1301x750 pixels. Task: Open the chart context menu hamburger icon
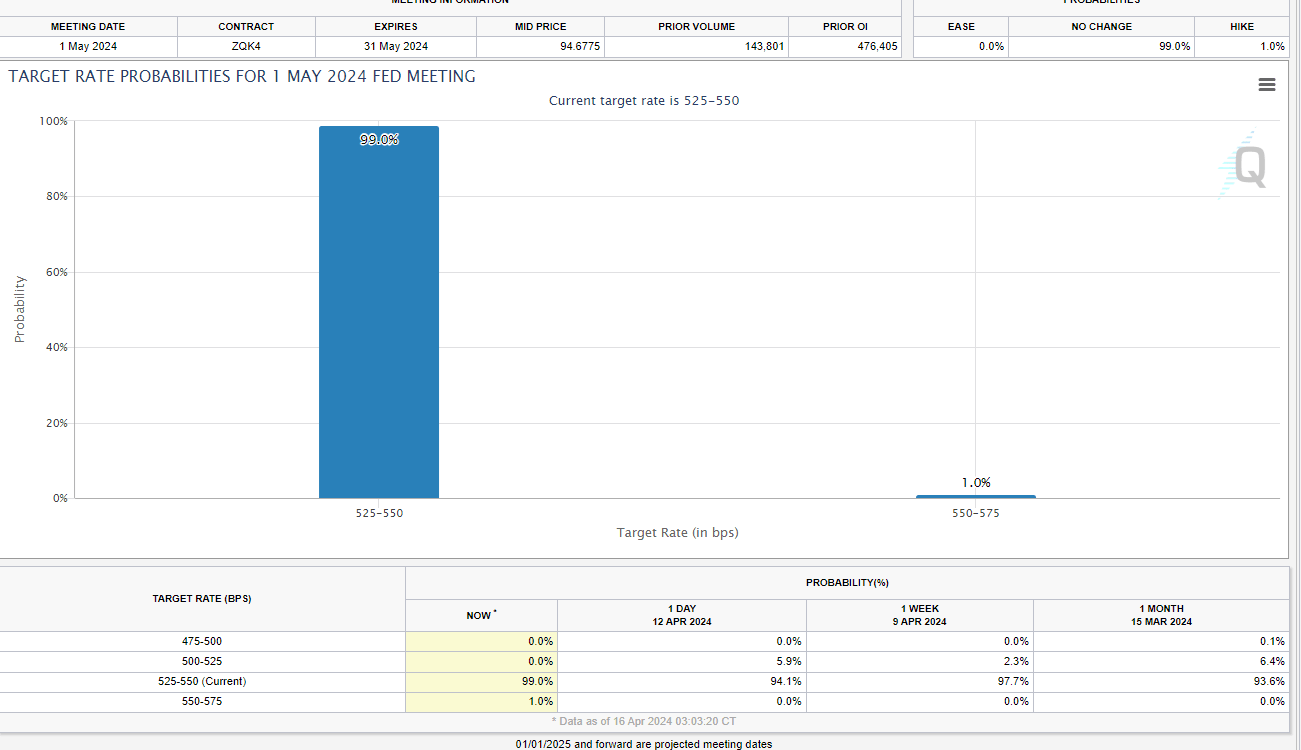point(1266,85)
